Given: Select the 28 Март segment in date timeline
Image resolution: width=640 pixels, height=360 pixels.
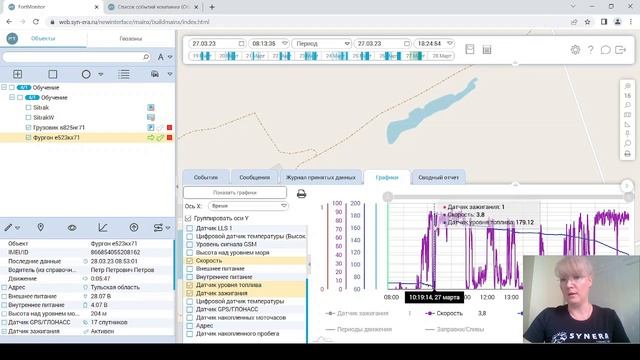Looking at the screenshot, I should pyautogui.click(x=442, y=56).
